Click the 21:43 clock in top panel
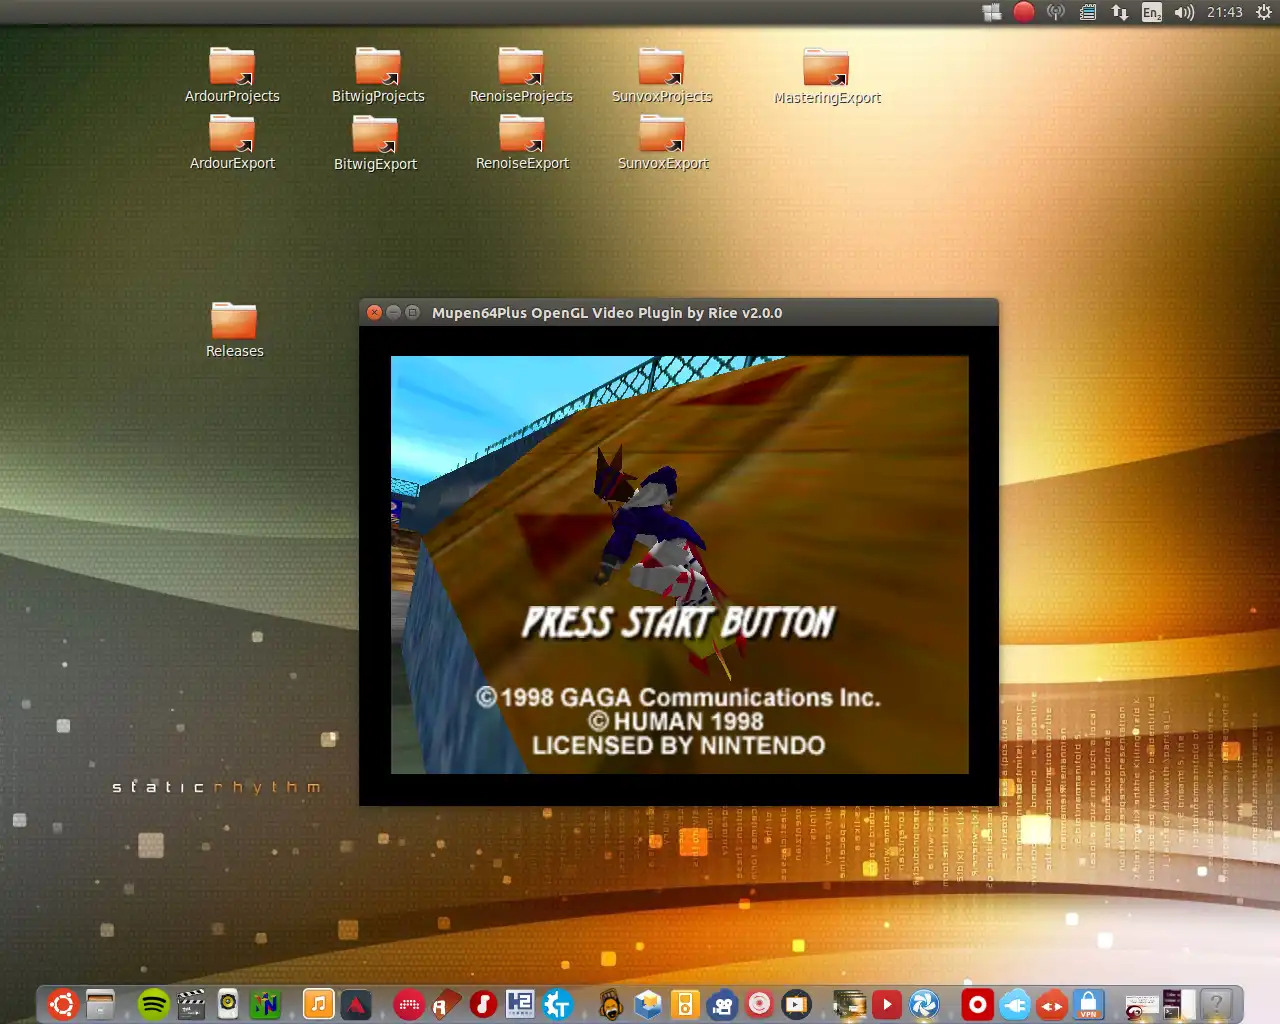The height and width of the screenshot is (1024, 1280). [1225, 12]
